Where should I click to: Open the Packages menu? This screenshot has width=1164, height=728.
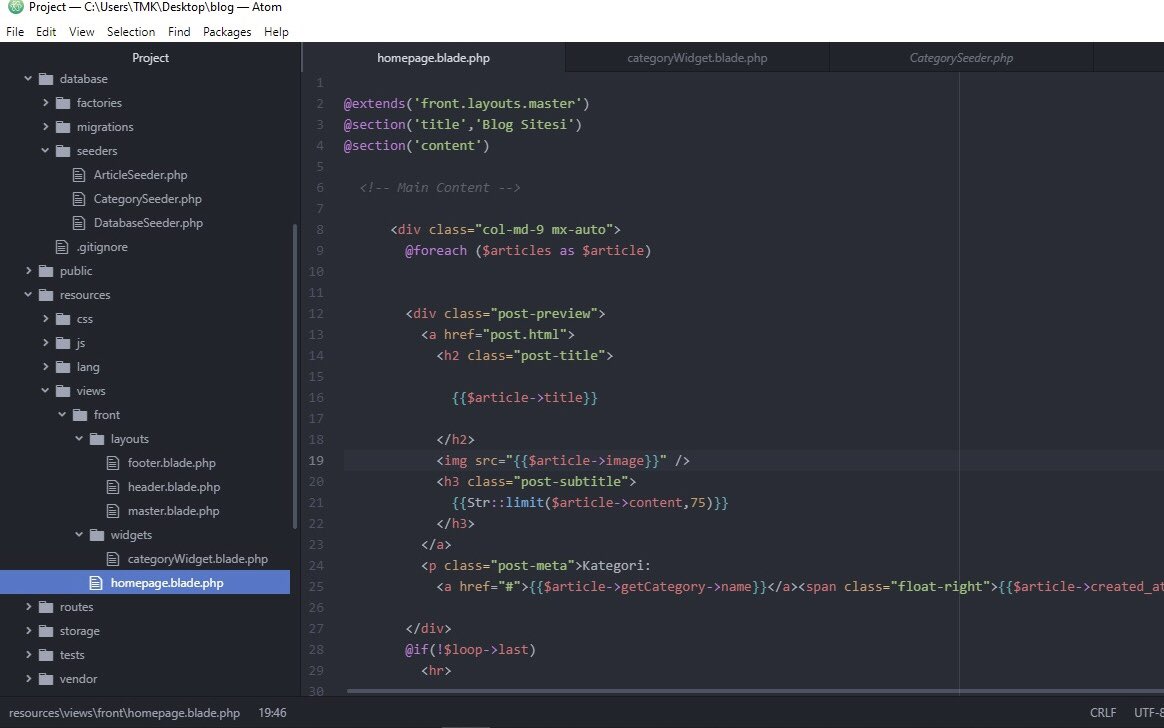[x=227, y=32]
